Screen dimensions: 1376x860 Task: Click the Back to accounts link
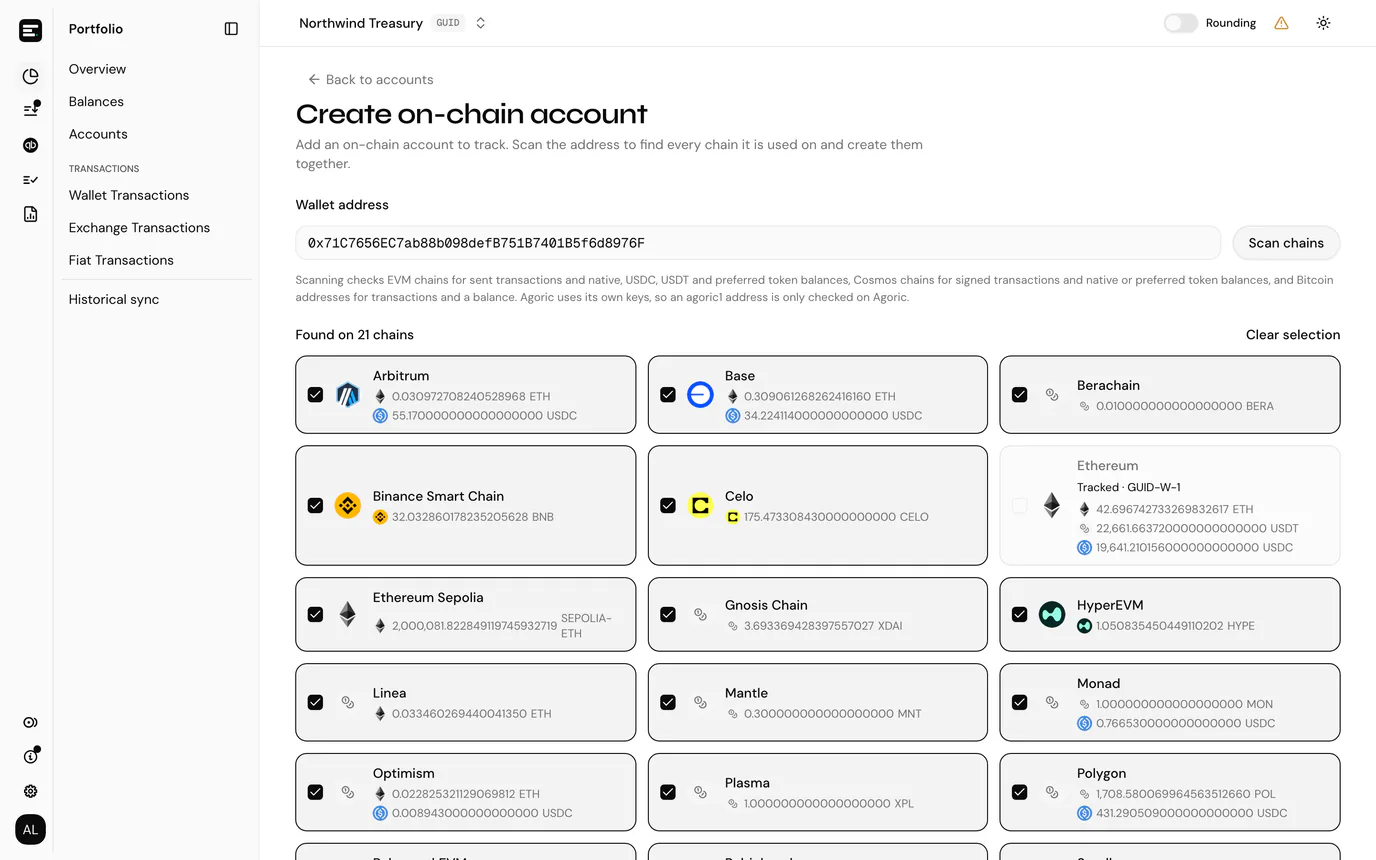coord(370,80)
